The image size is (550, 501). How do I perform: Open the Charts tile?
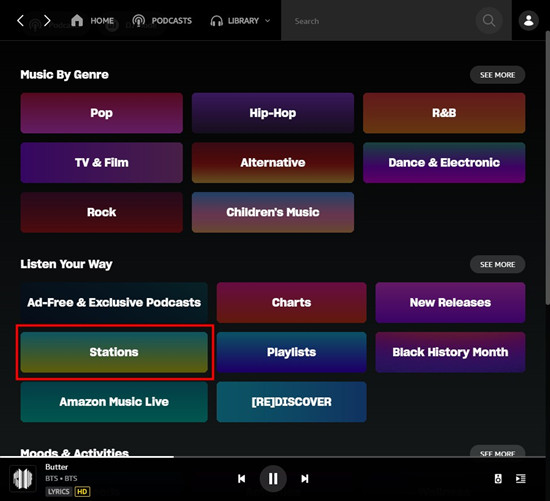tap(291, 302)
